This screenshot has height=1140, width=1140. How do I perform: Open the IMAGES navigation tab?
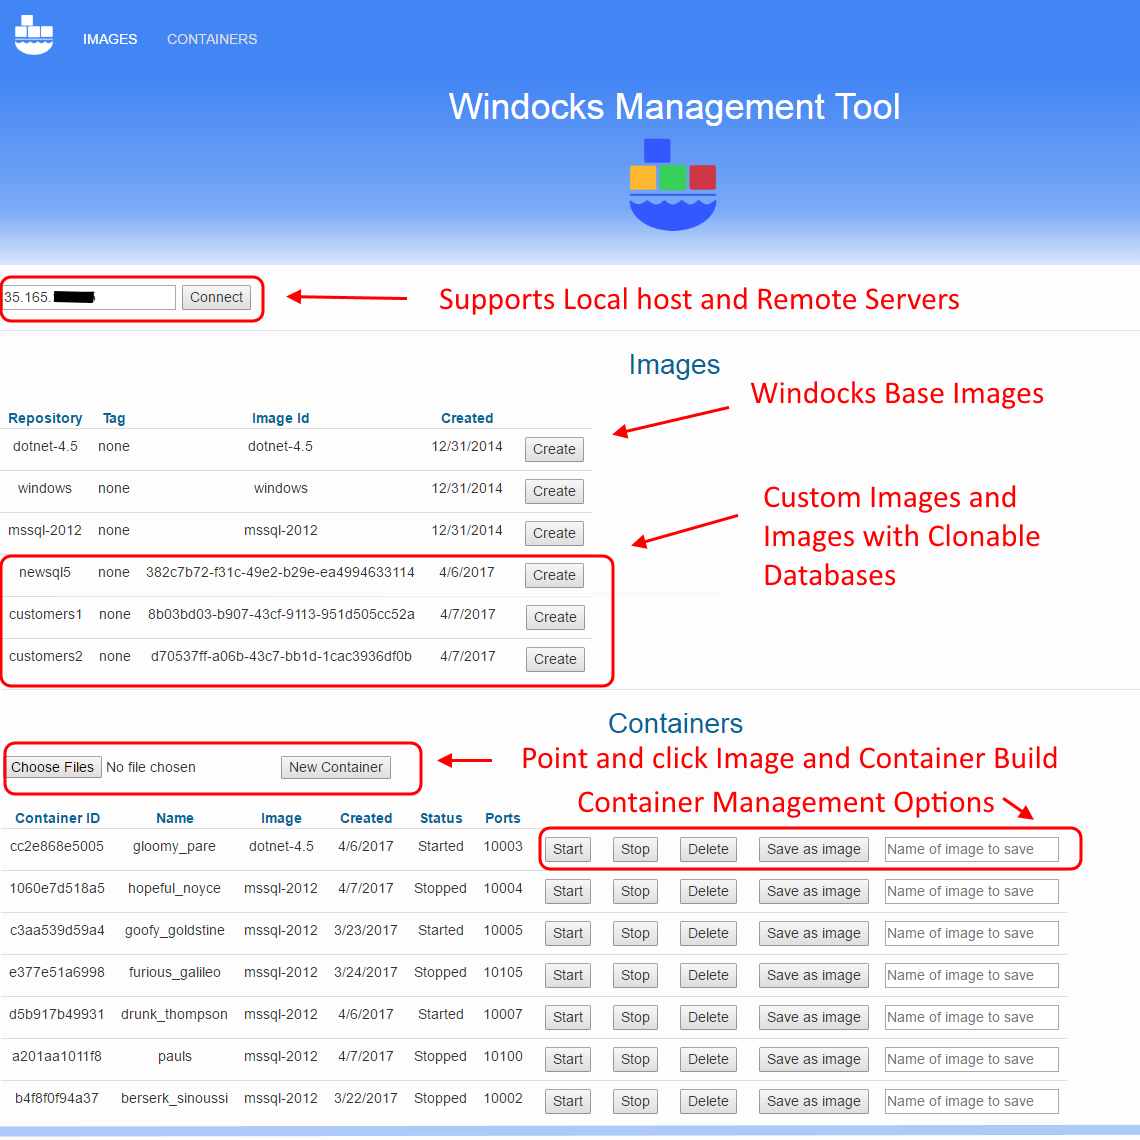tap(110, 39)
